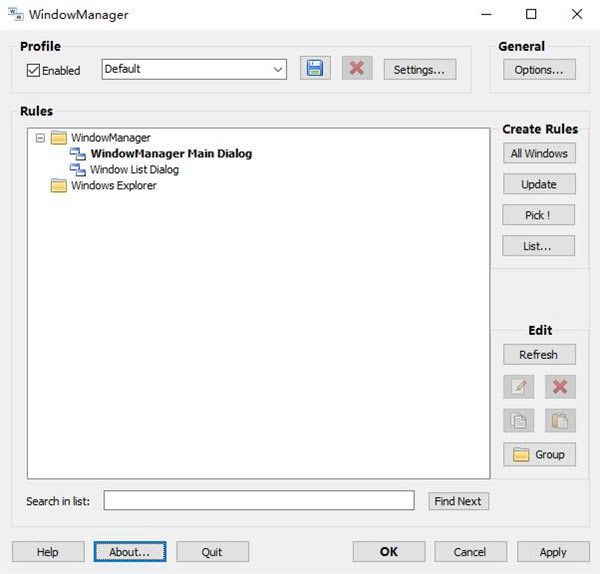Delete rule with red X under Refresh

click(560, 387)
